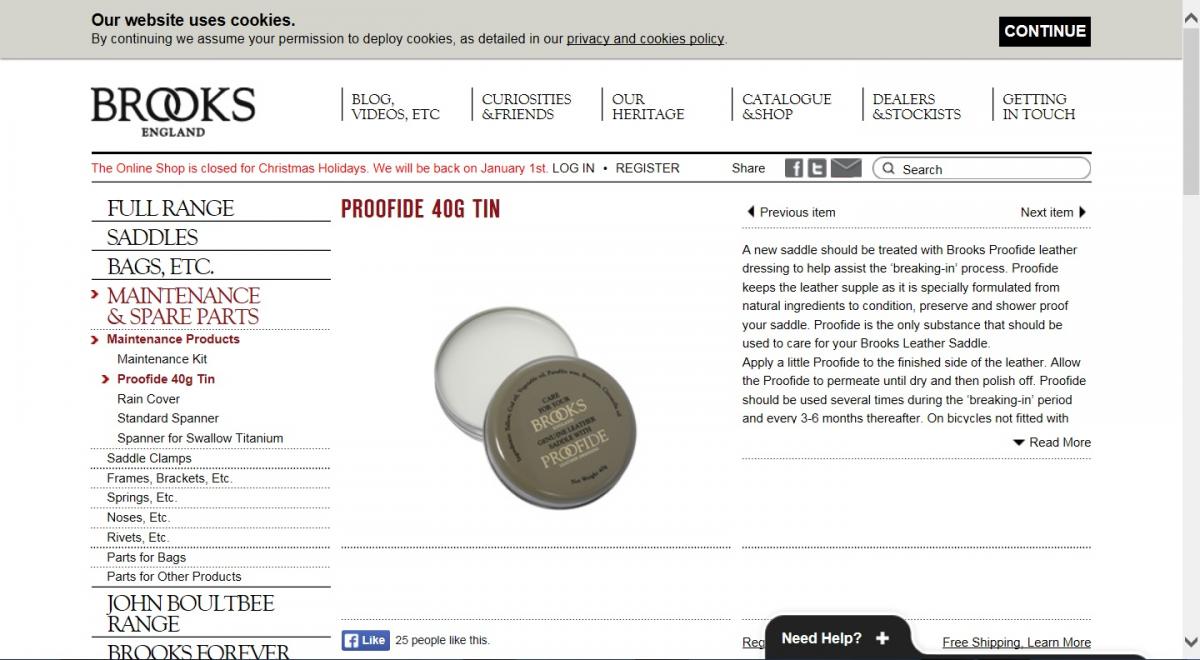This screenshot has height=660, width=1200.
Task: Collapse Maintenance & Spare Parts section
Action: (183, 306)
